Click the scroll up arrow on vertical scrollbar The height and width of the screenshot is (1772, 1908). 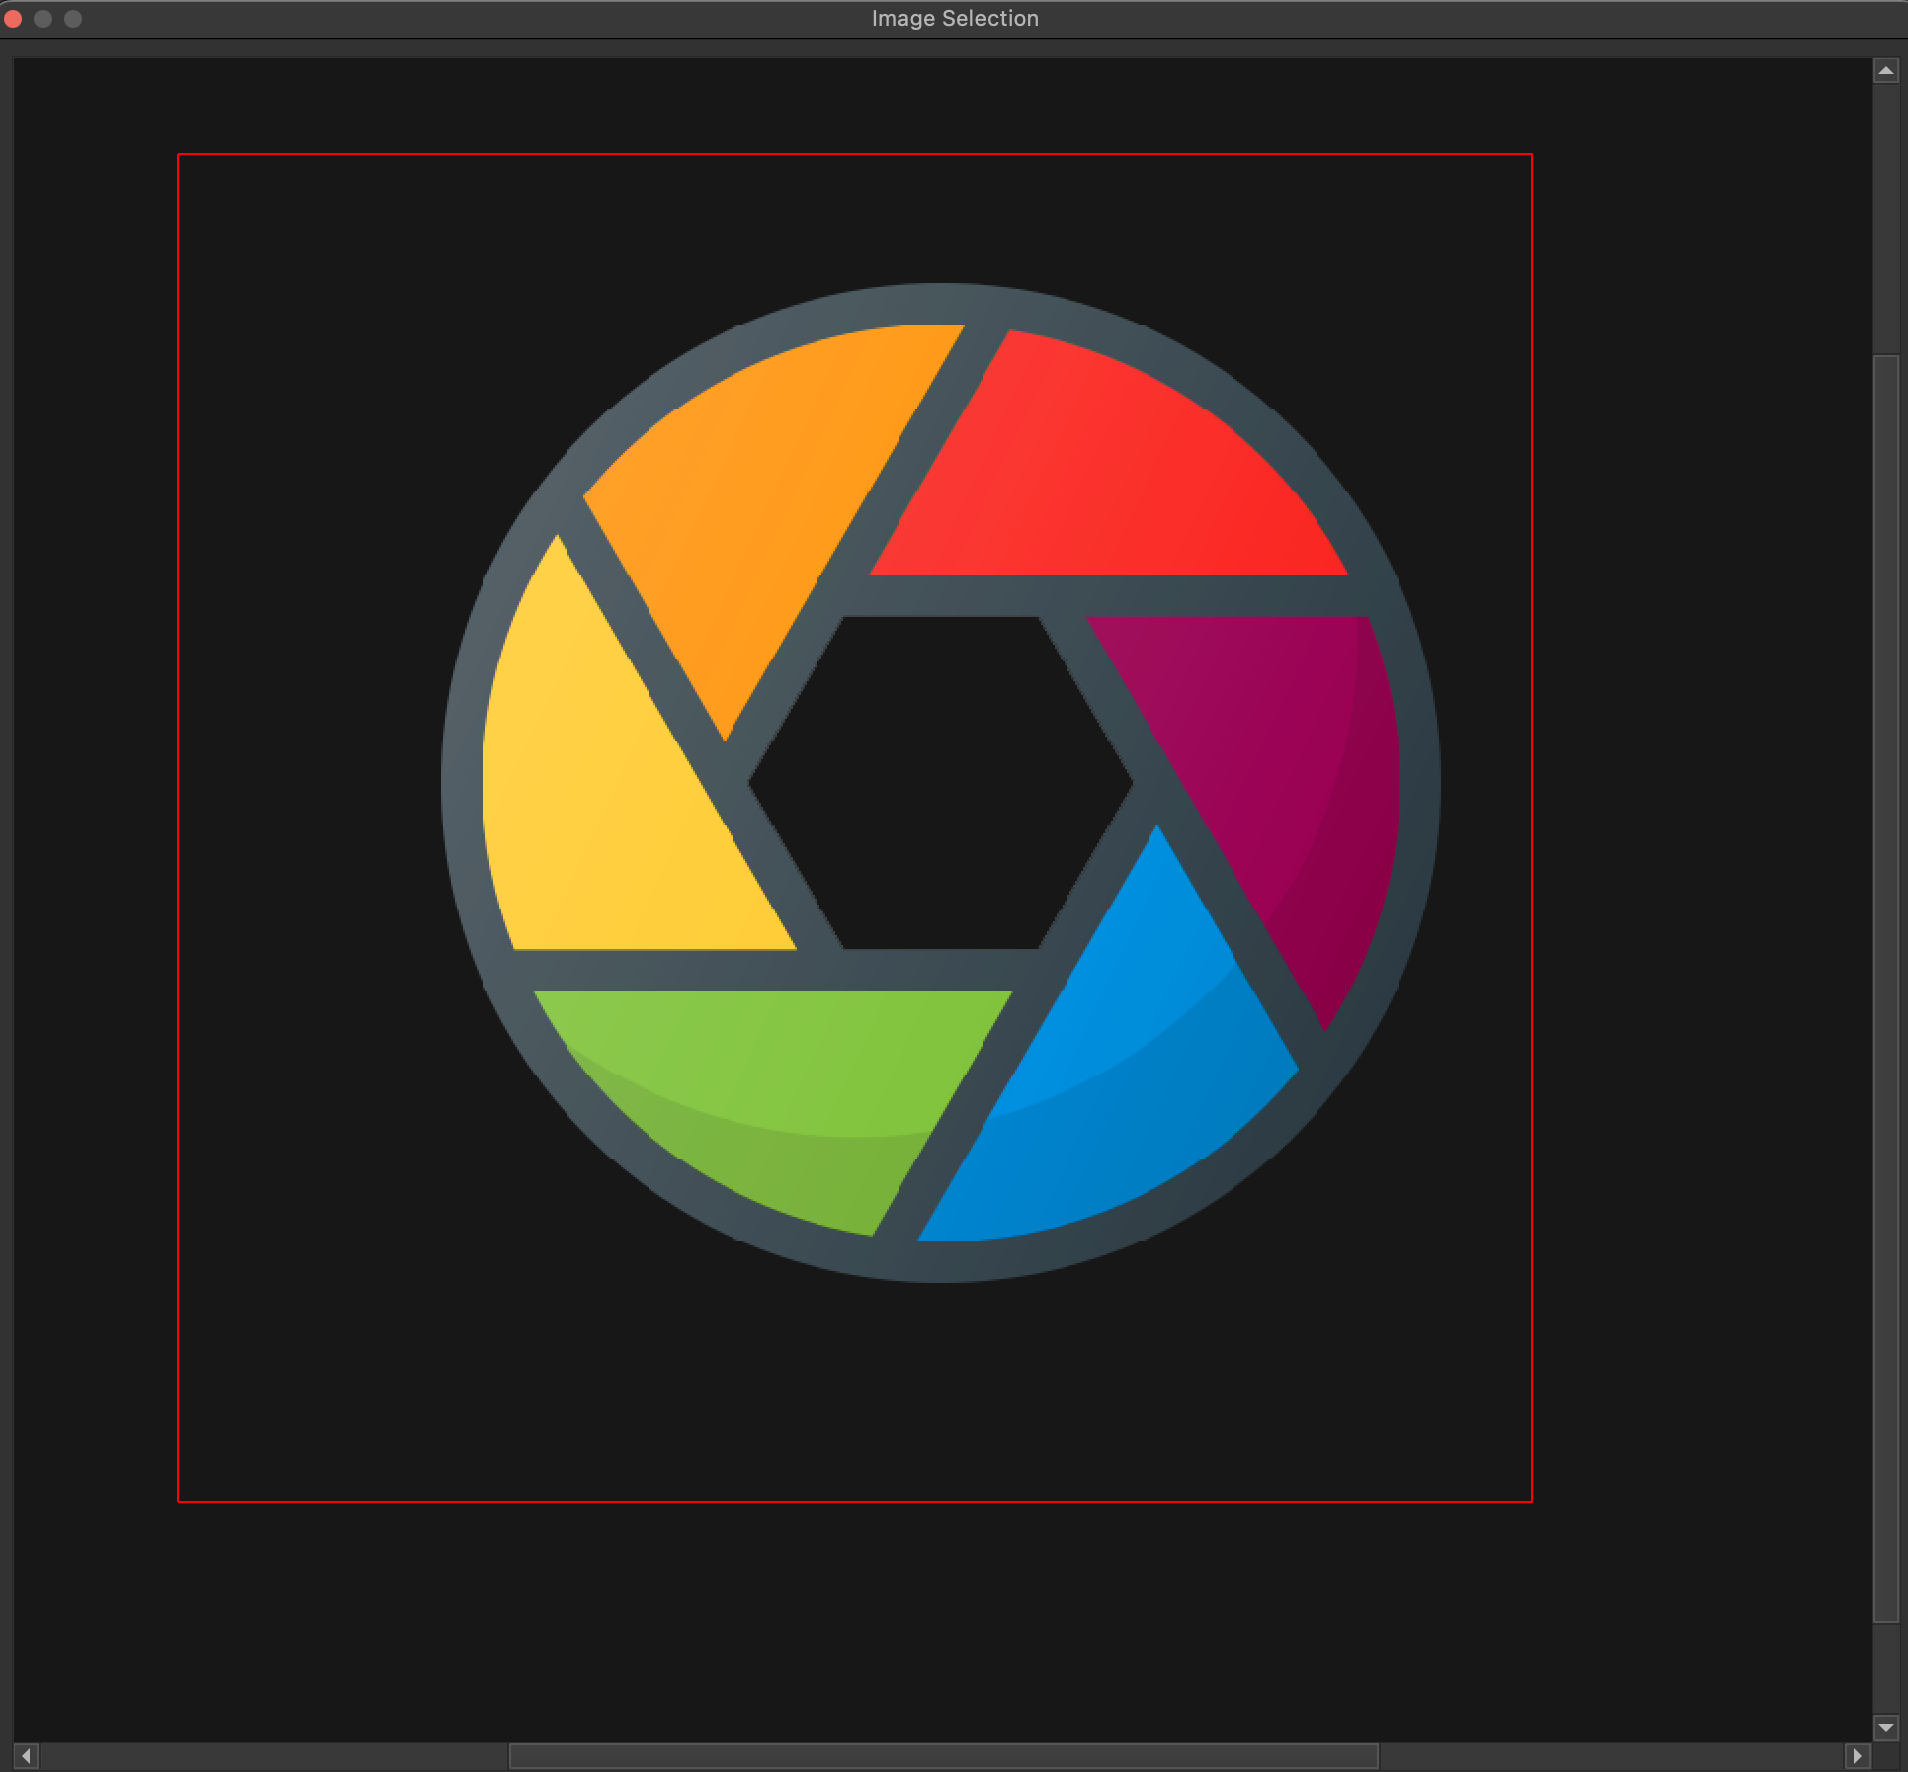(1885, 71)
